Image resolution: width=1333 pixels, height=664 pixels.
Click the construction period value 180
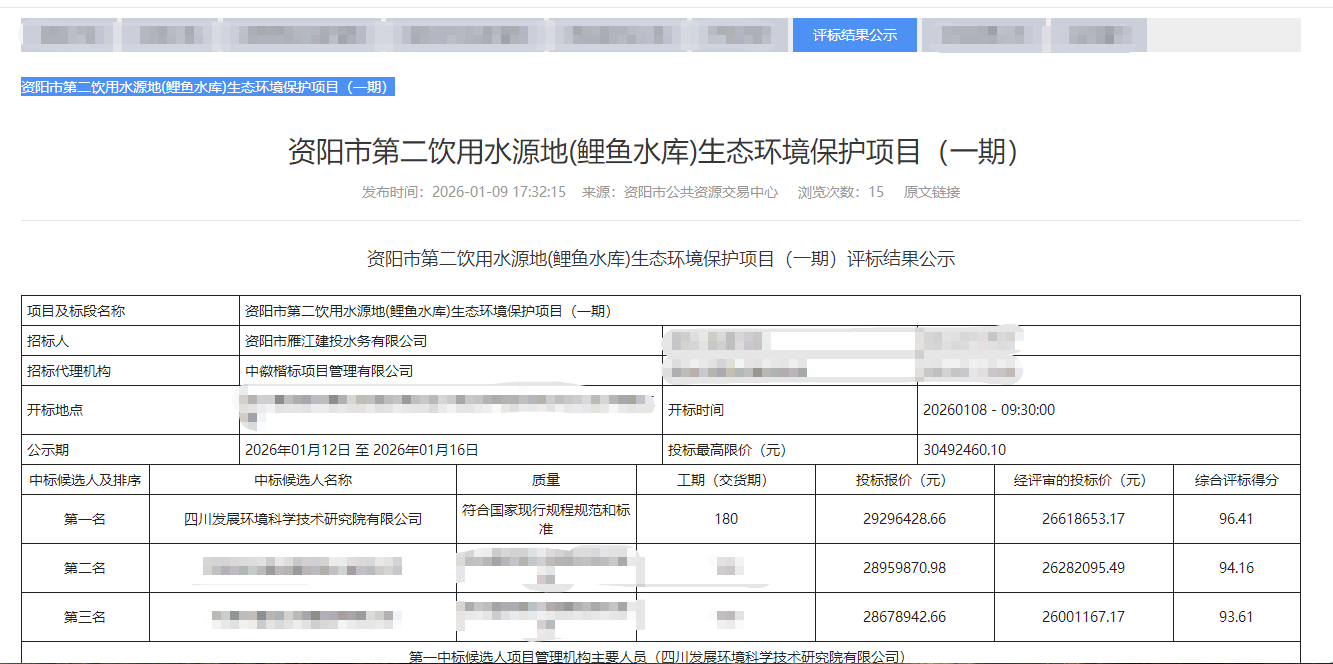tap(727, 517)
